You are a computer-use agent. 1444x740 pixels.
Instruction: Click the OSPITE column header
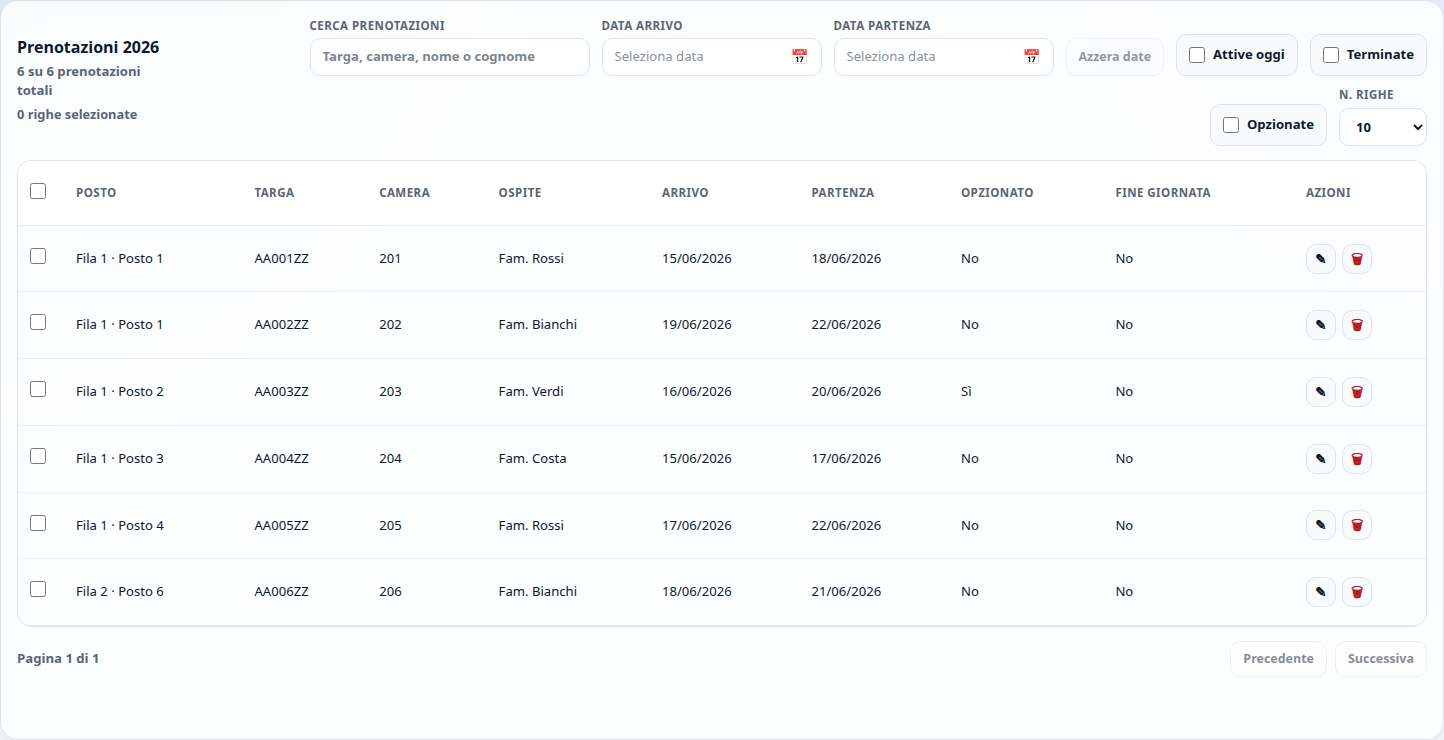[520, 193]
